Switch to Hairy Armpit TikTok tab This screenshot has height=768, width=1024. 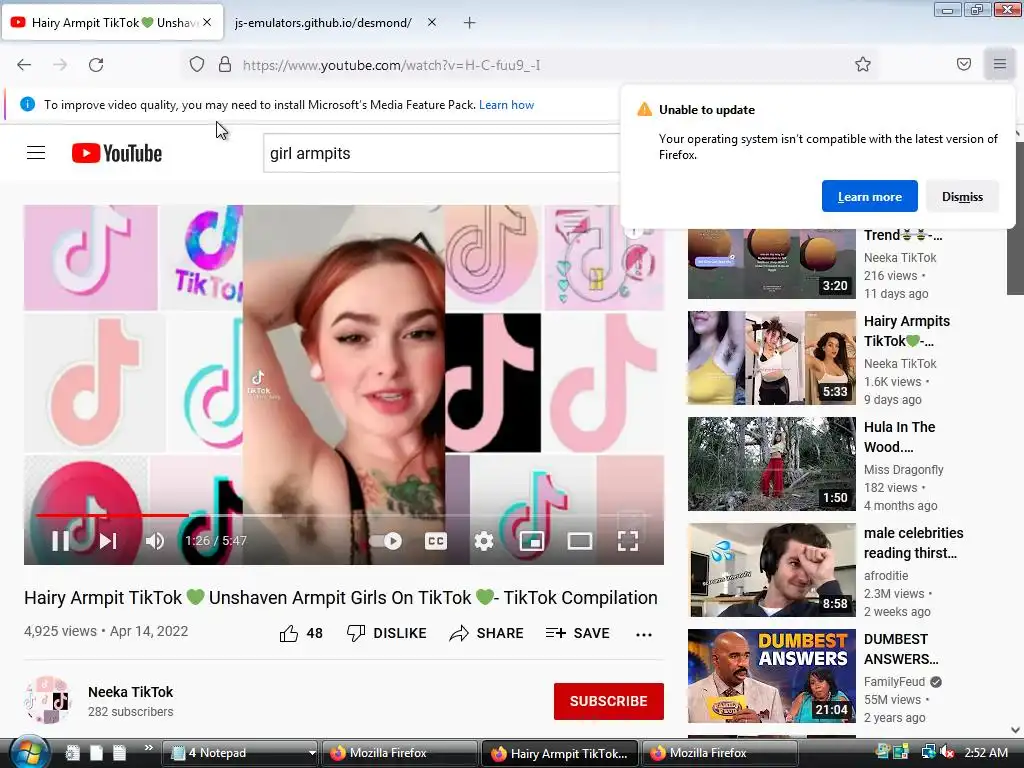[x=111, y=23]
